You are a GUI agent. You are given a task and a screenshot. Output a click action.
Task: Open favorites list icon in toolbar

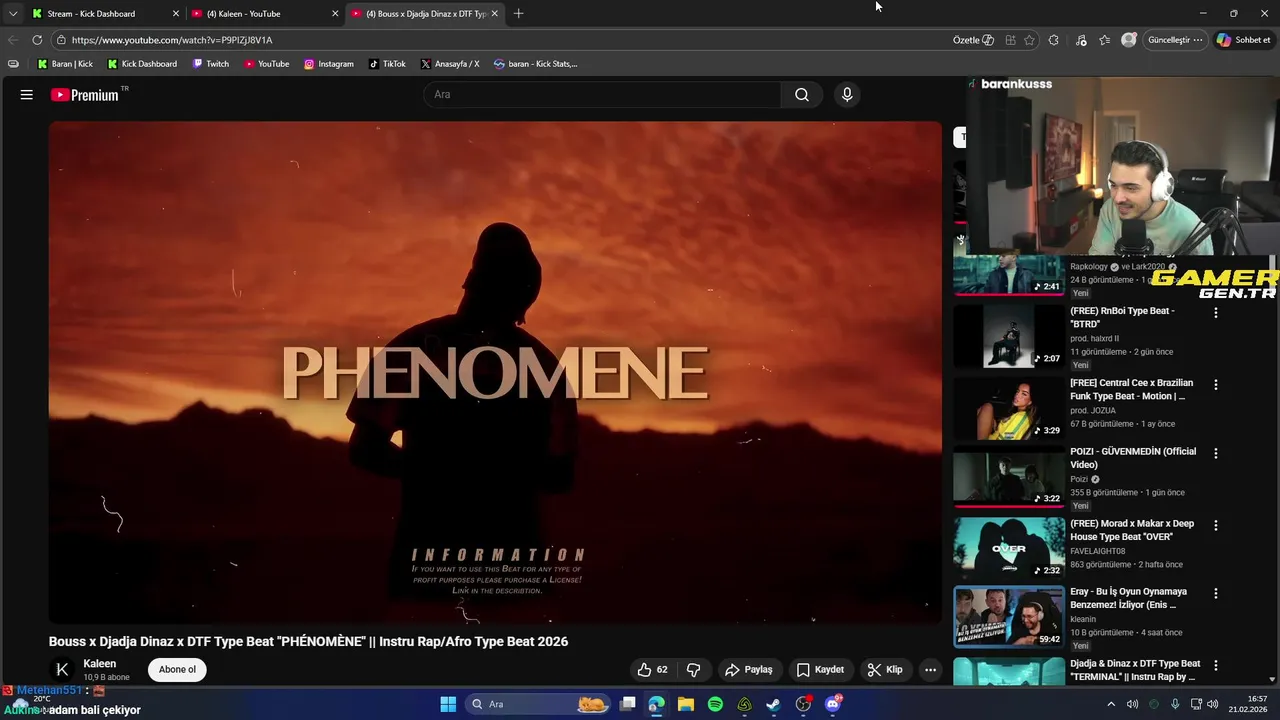tap(1104, 40)
